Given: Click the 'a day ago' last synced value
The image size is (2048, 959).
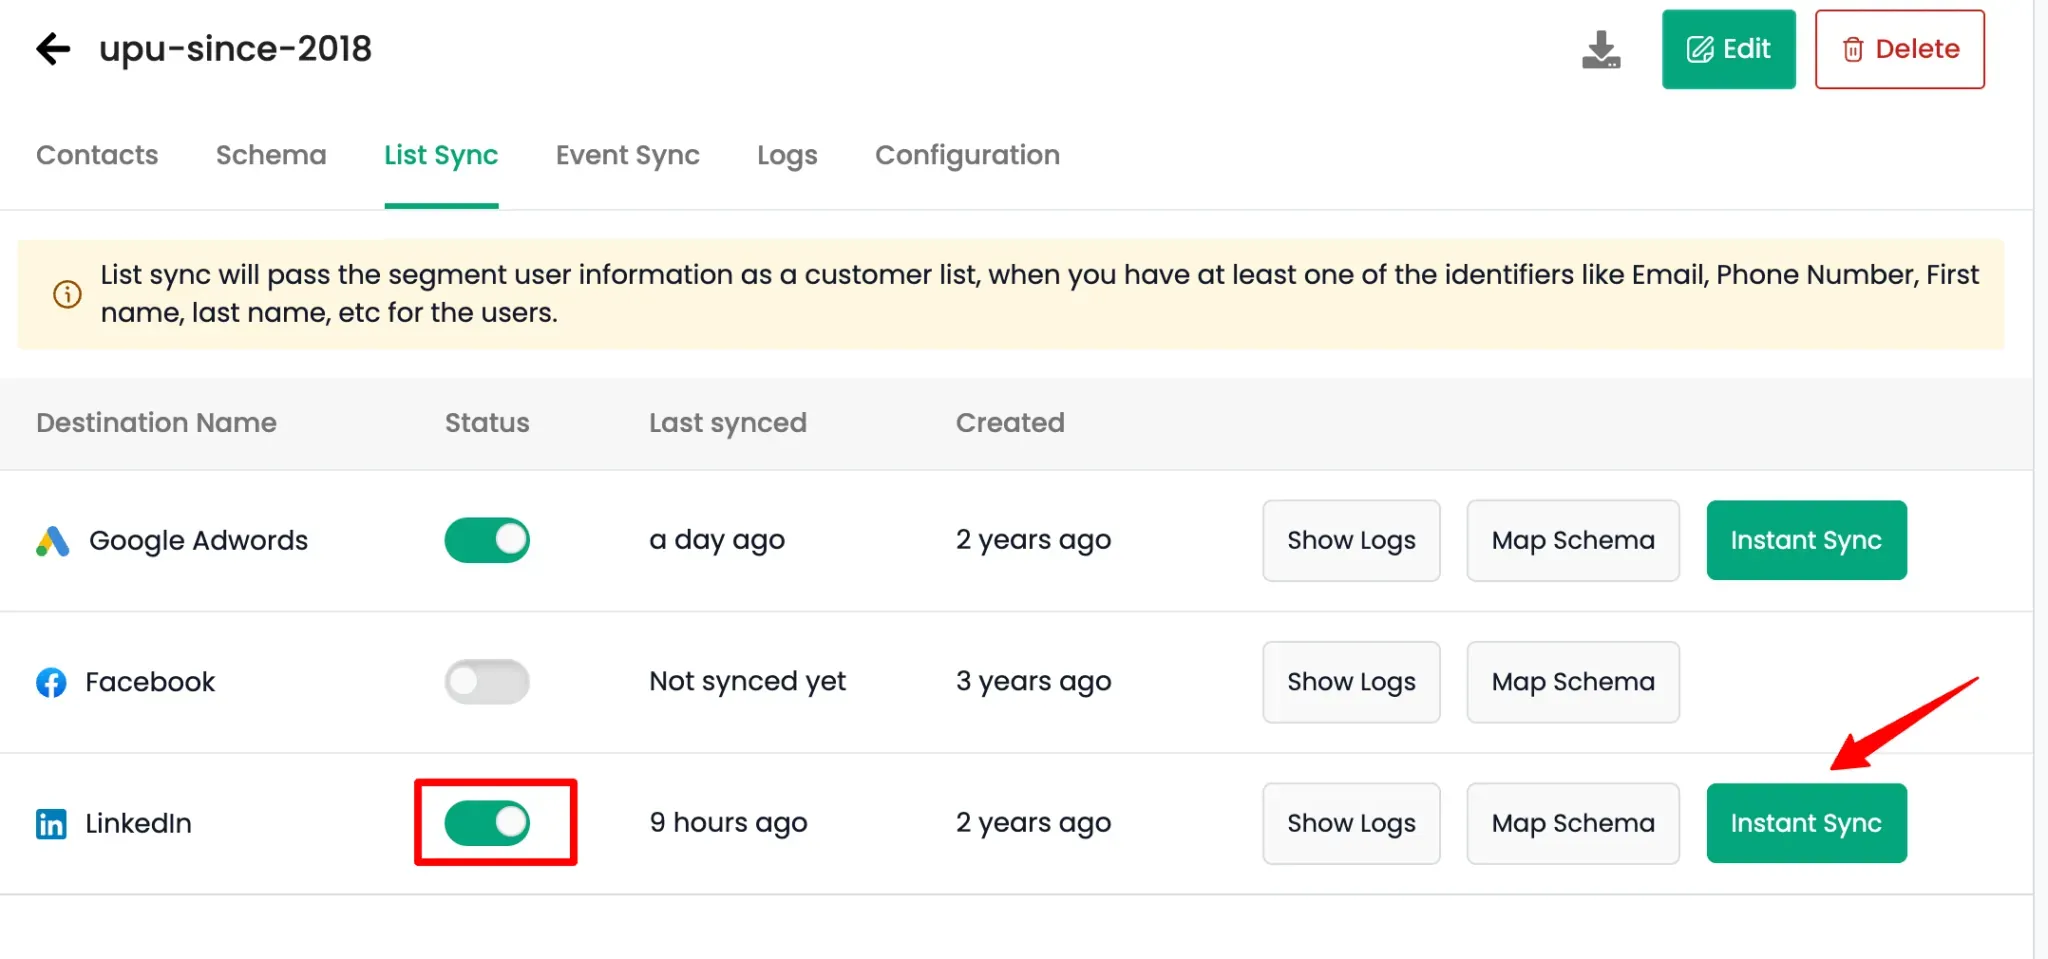Looking at the screenshot, I should [717, 540].
